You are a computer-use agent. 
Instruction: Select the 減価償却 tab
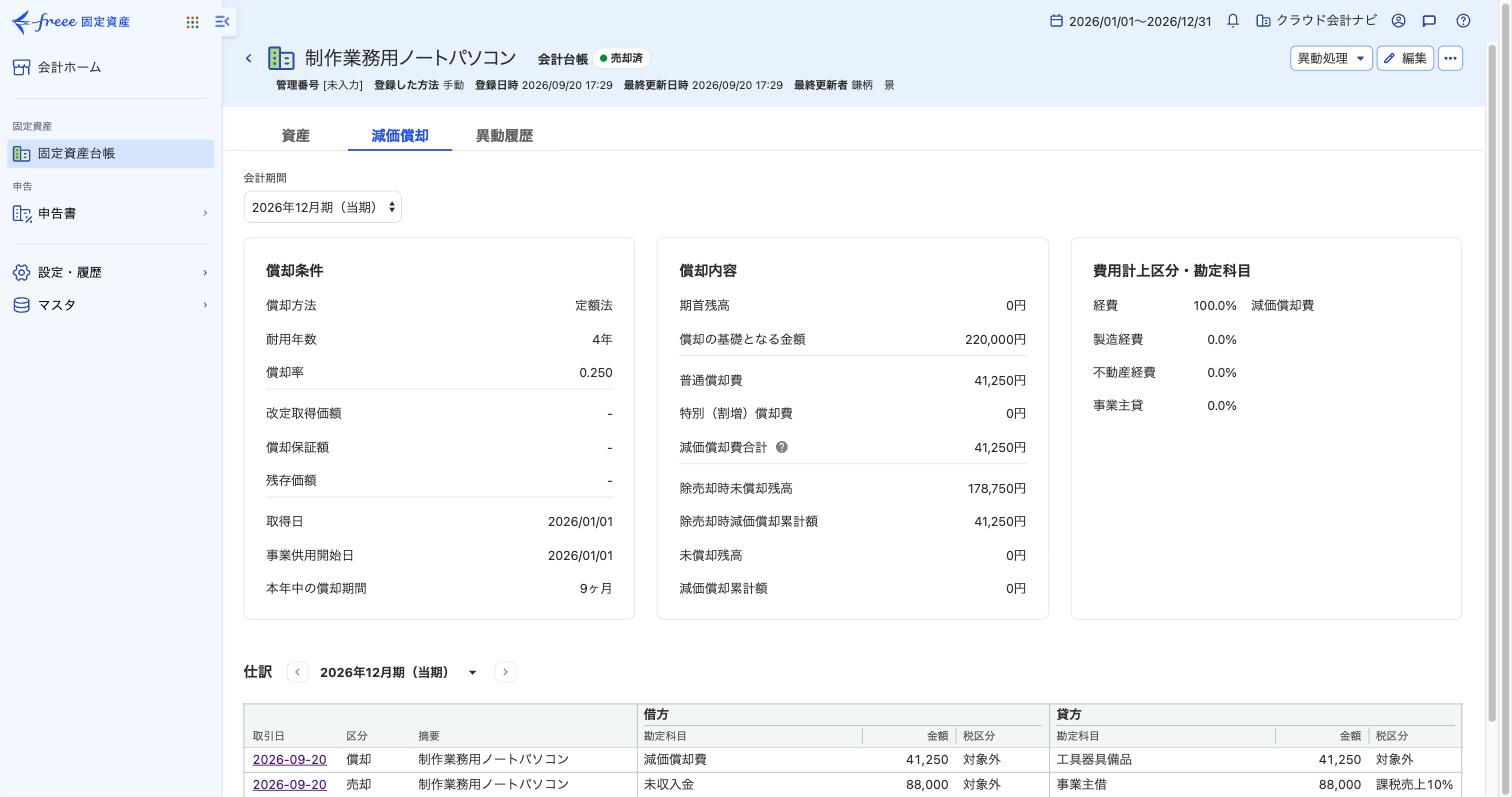[400, 136]
